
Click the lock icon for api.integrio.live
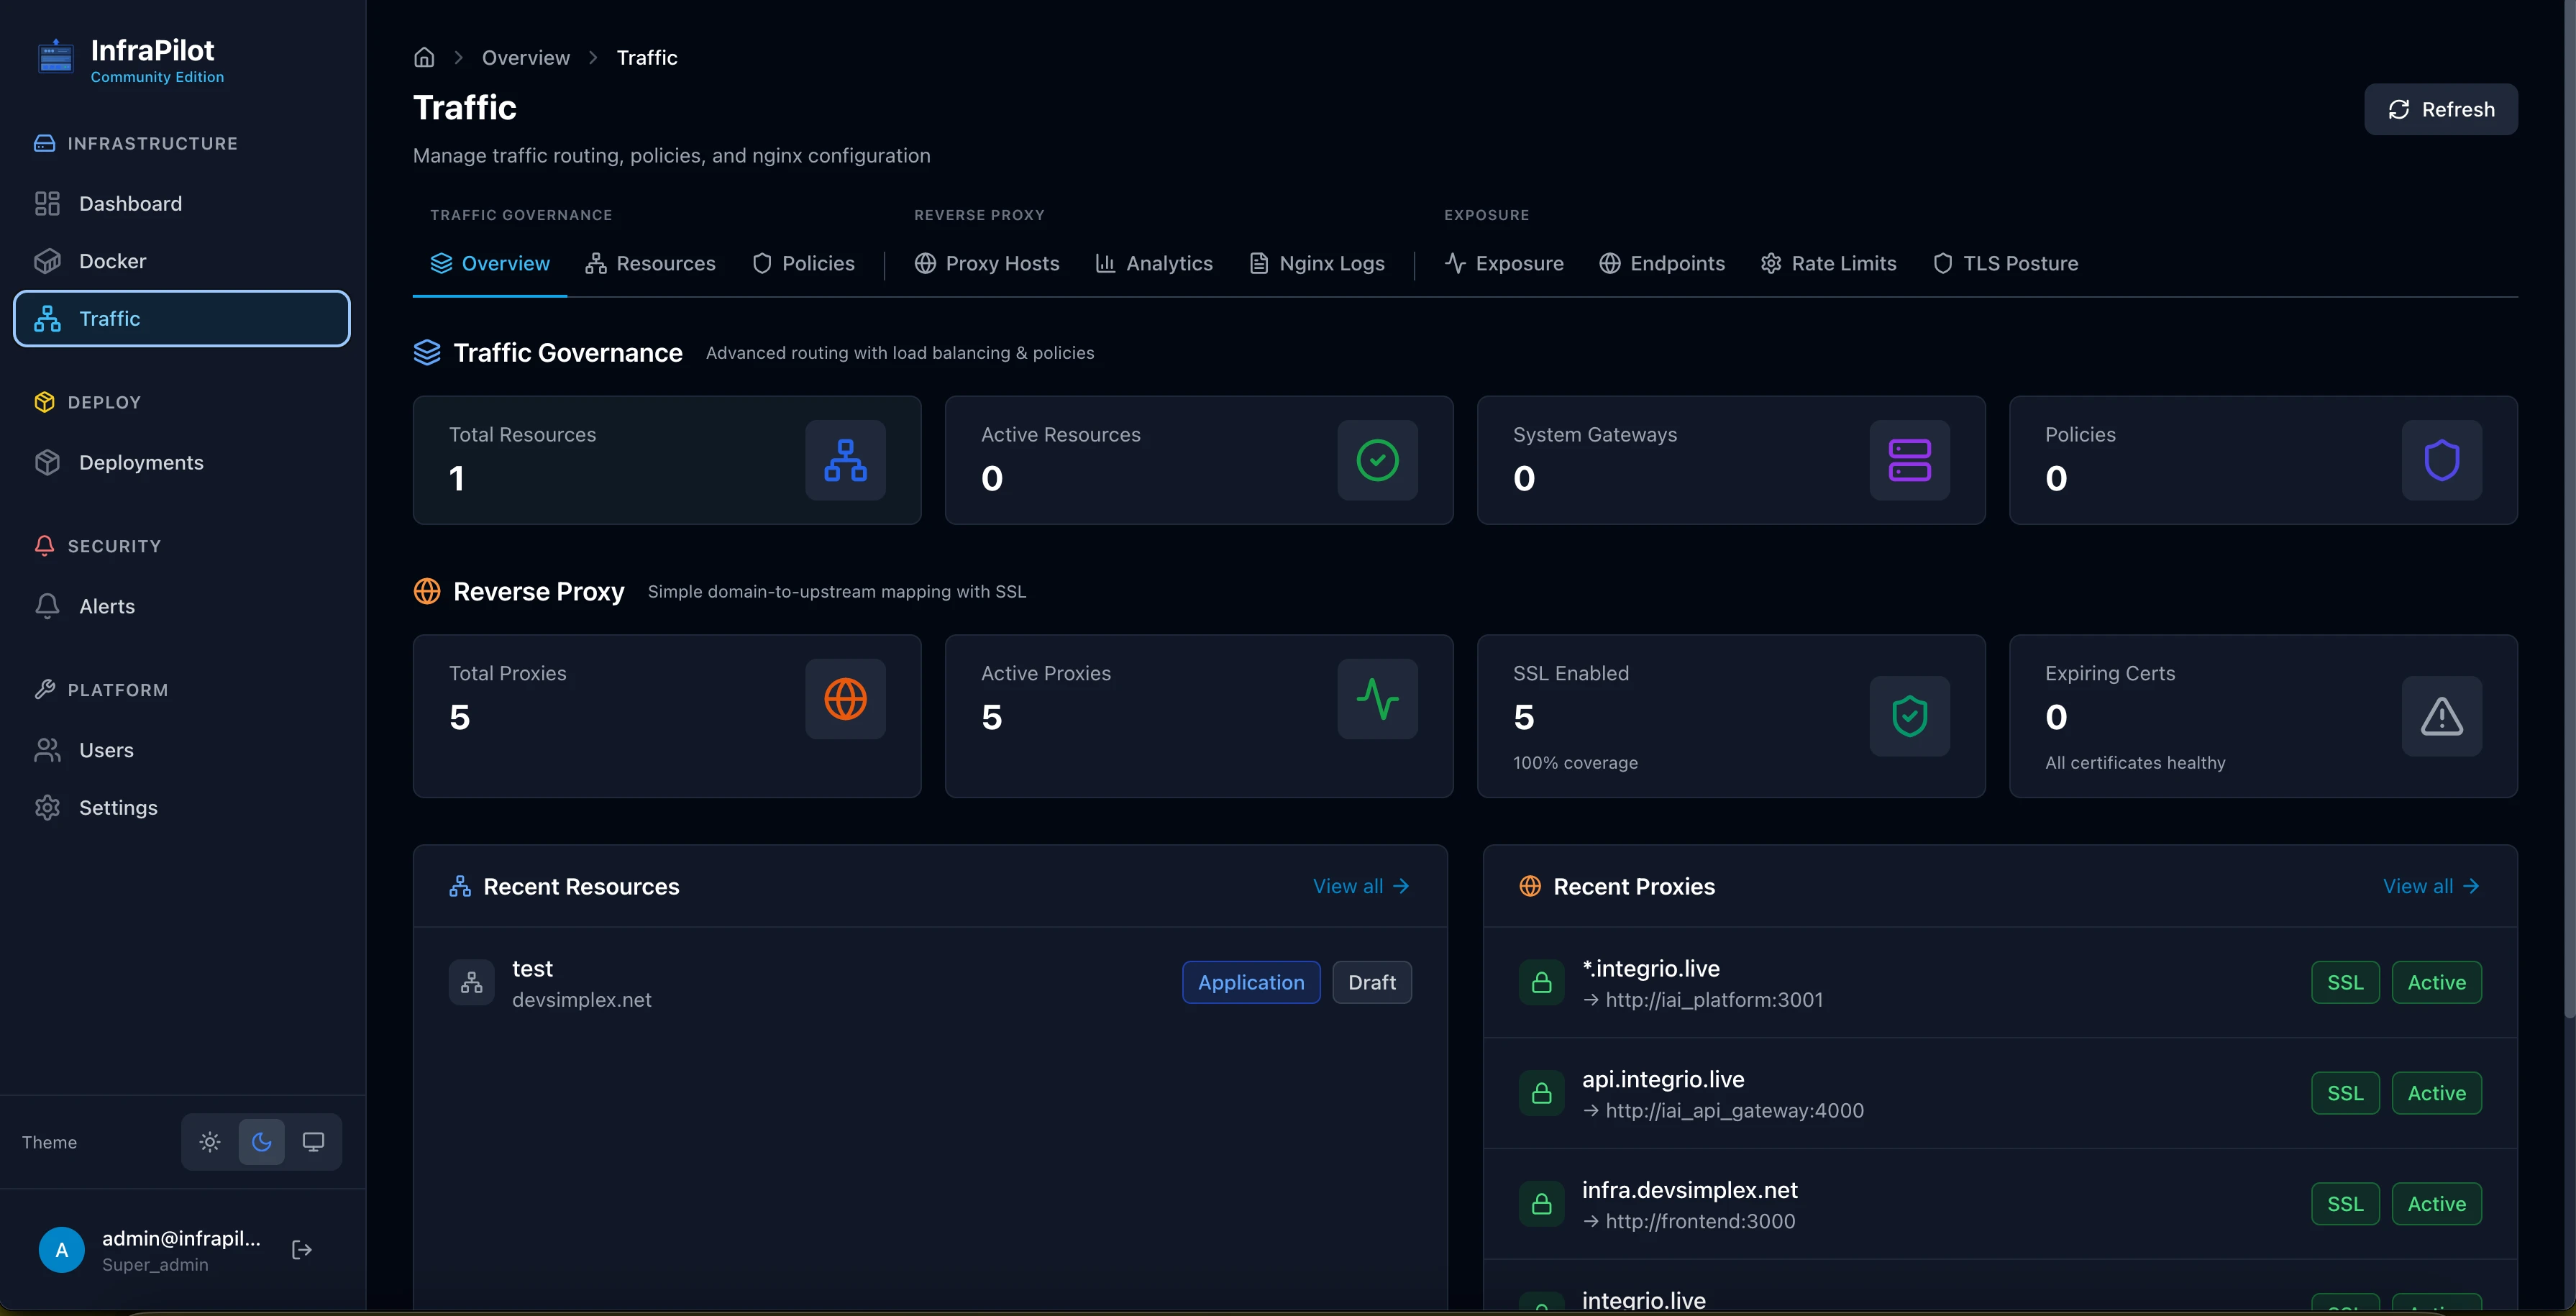tap(1541, 1093)
